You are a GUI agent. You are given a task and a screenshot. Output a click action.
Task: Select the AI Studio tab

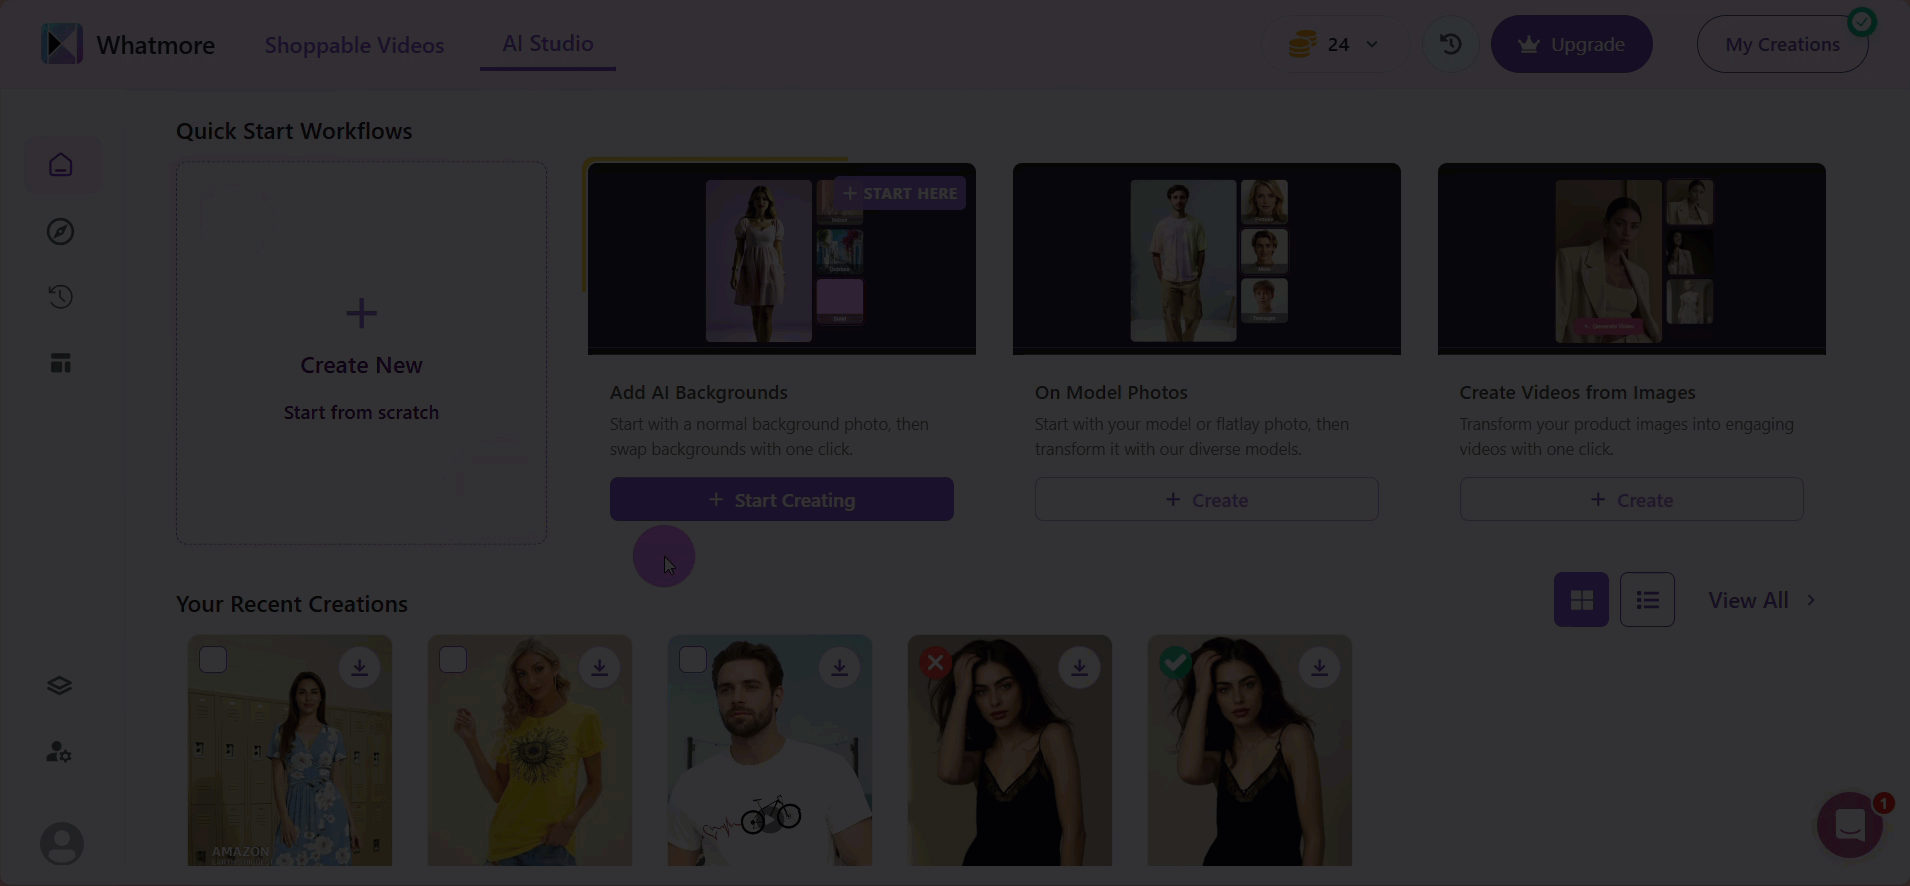point(548,44)
